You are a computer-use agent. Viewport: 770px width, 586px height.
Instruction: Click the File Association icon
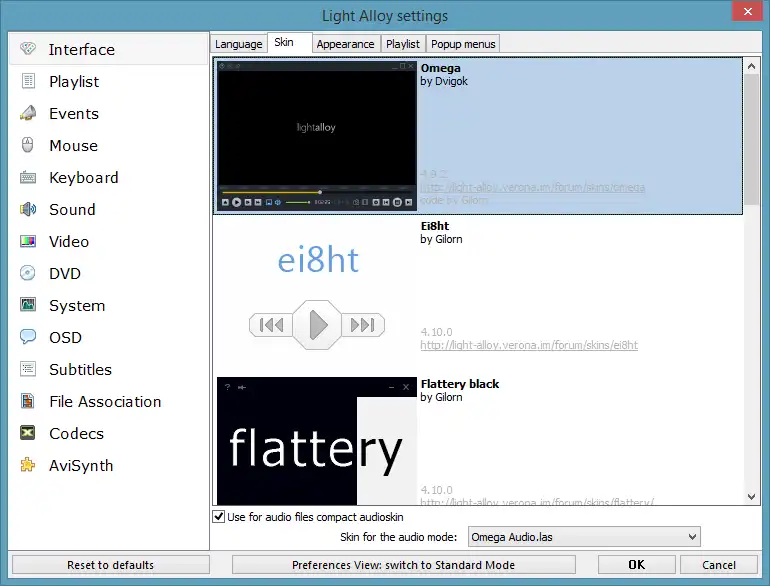tap(28, 401)
